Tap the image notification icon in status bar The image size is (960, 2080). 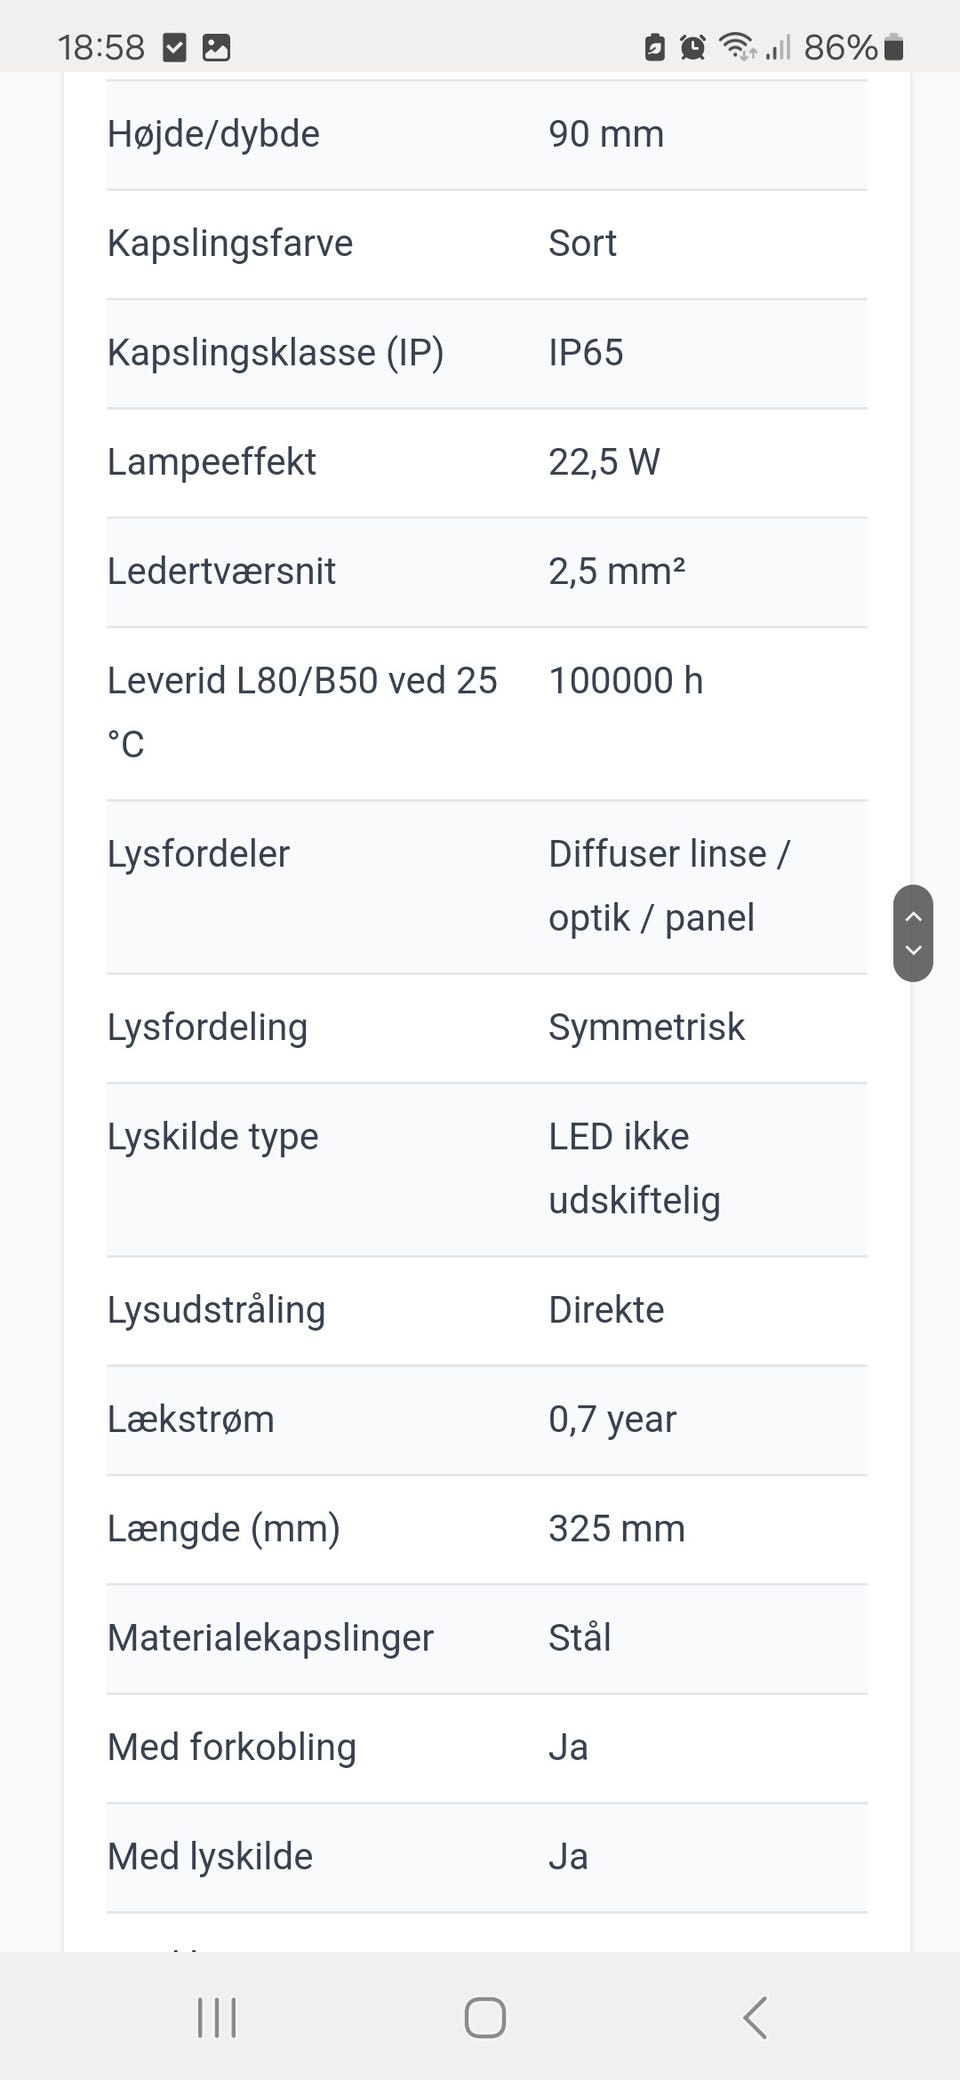216,47
